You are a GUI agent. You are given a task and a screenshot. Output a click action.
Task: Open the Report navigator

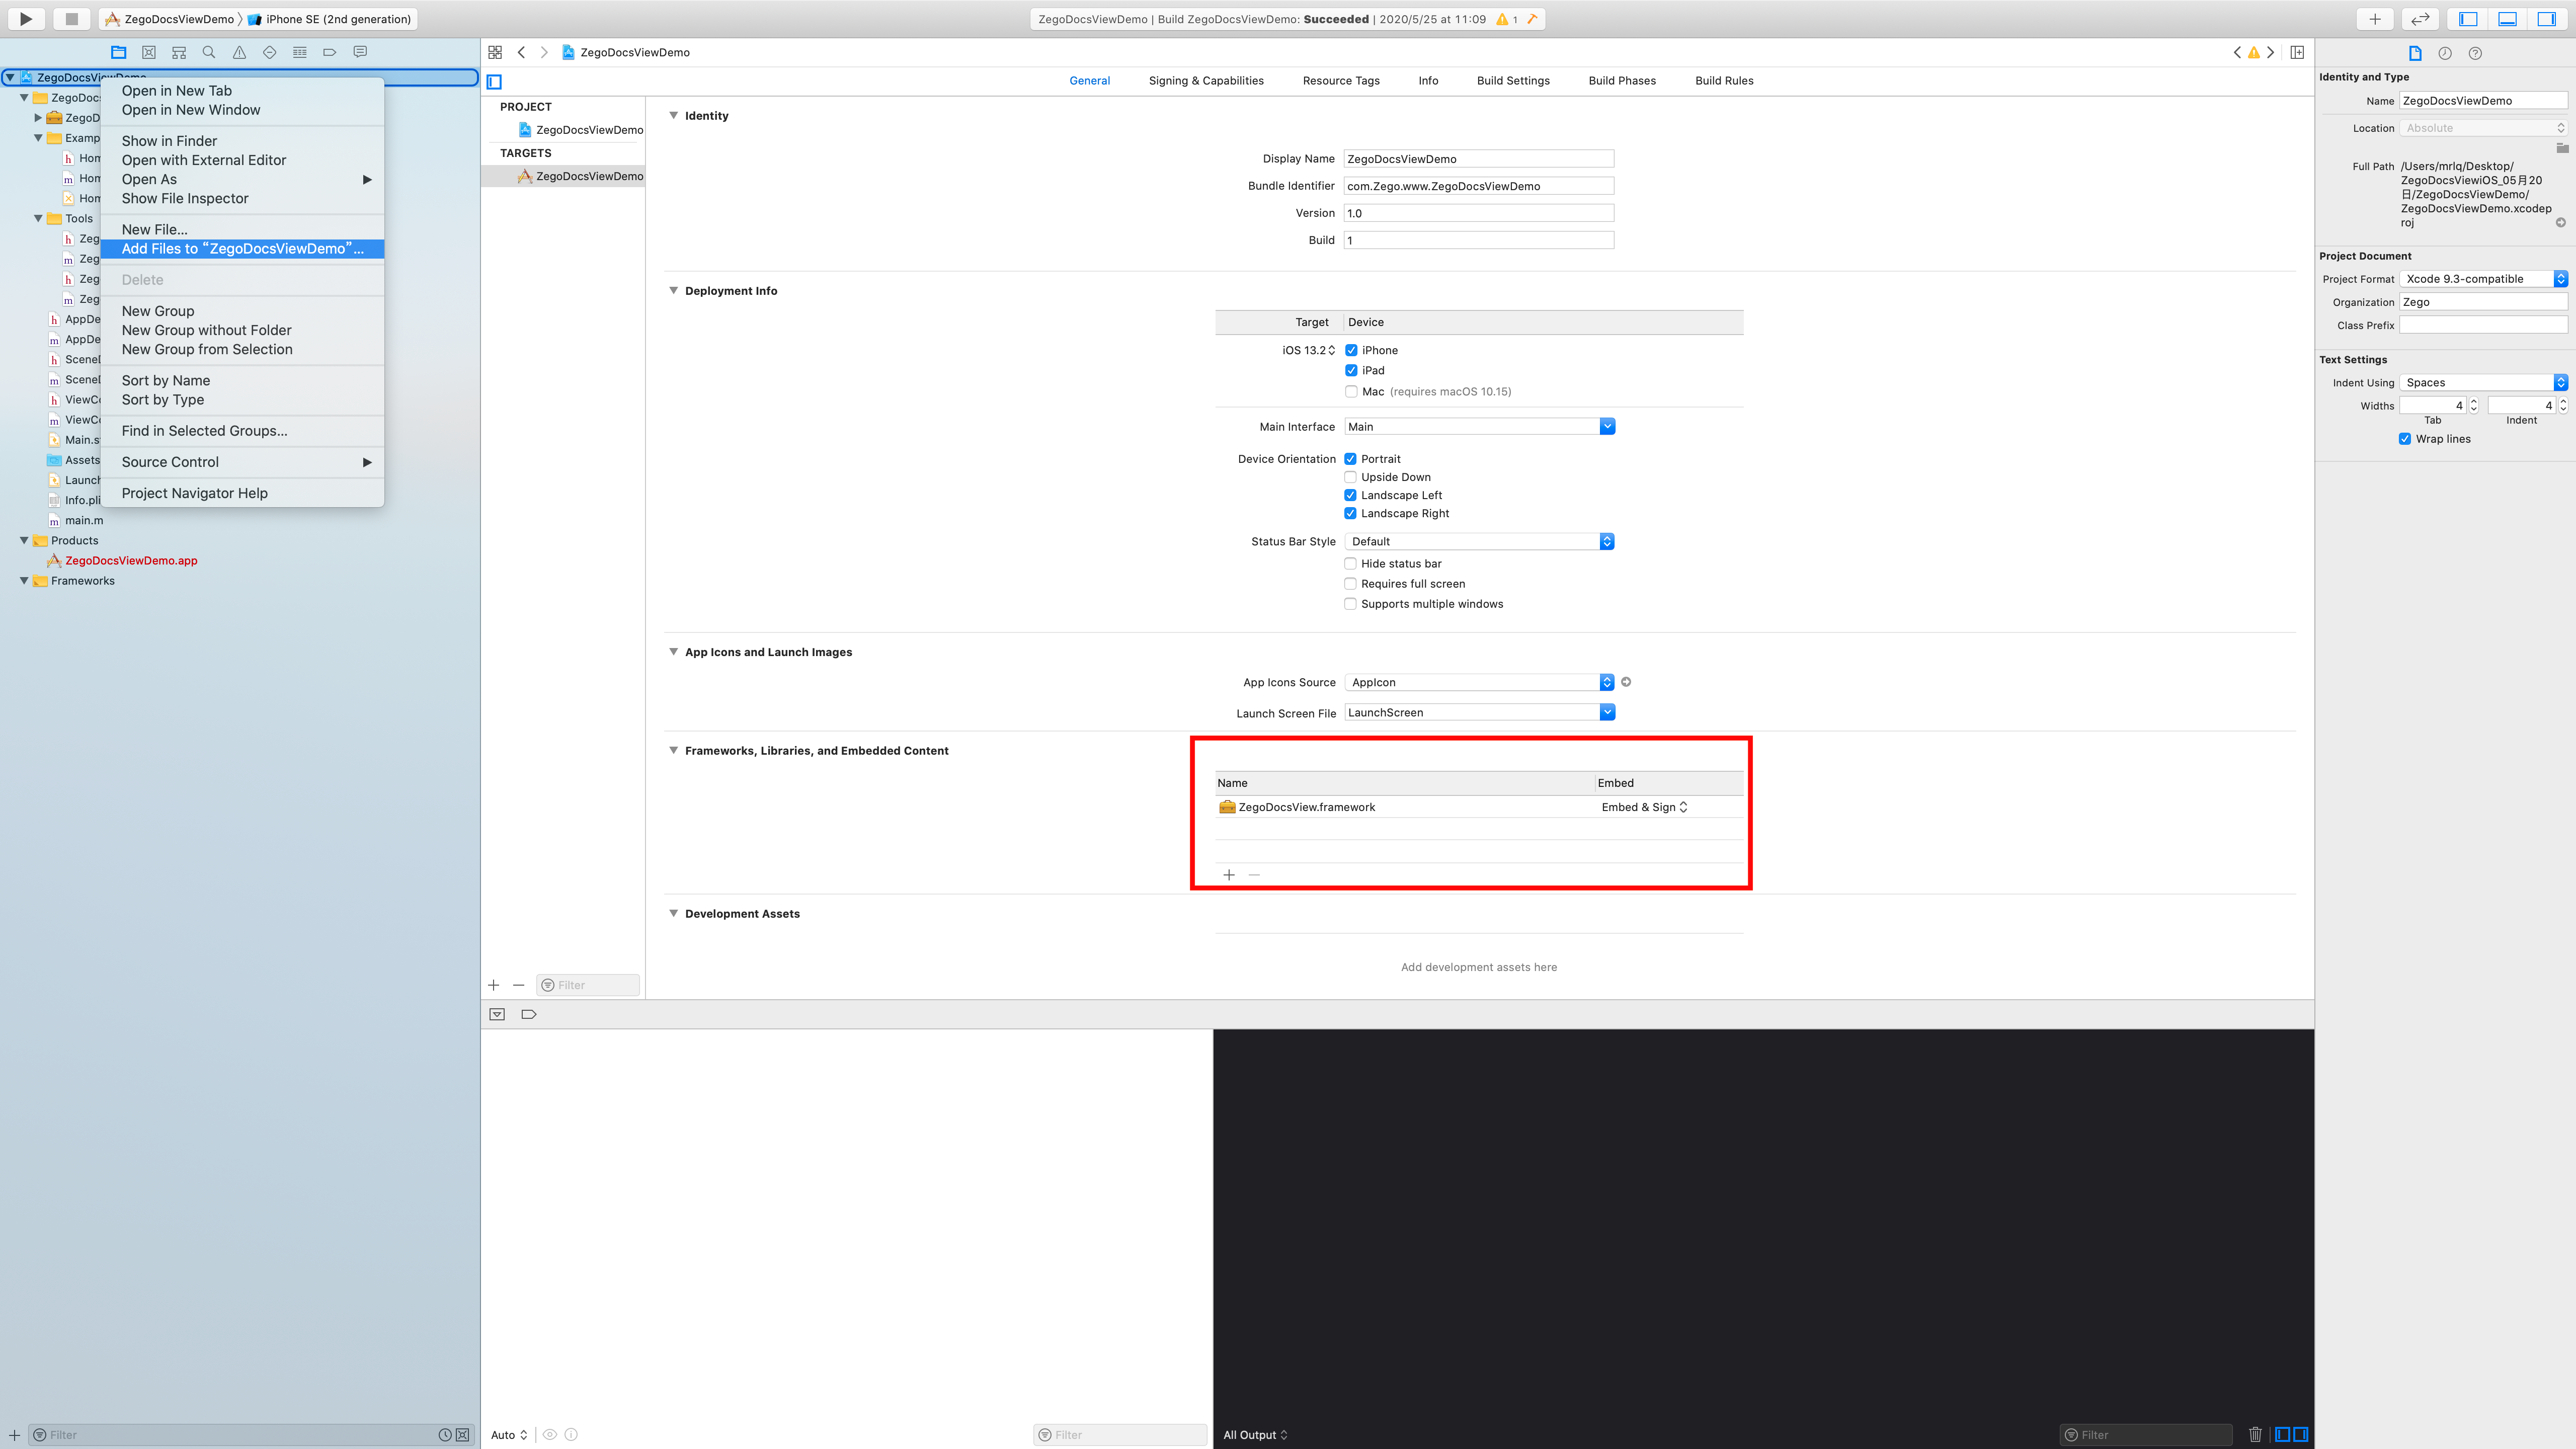[360, 52]
